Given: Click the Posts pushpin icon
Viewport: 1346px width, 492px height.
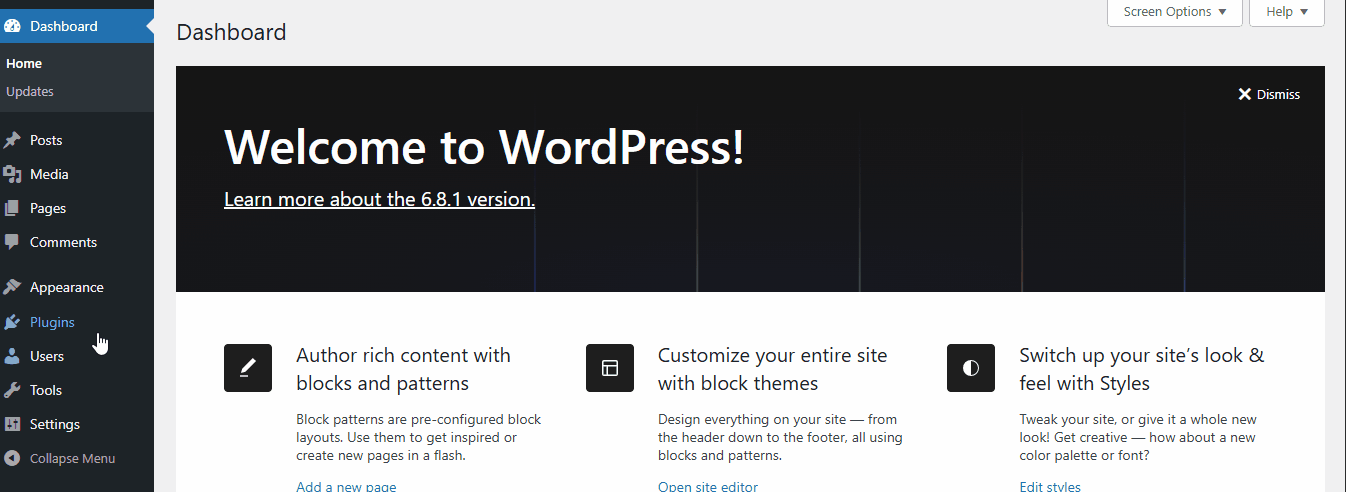Looking at the screenshot, I should 12,140.
